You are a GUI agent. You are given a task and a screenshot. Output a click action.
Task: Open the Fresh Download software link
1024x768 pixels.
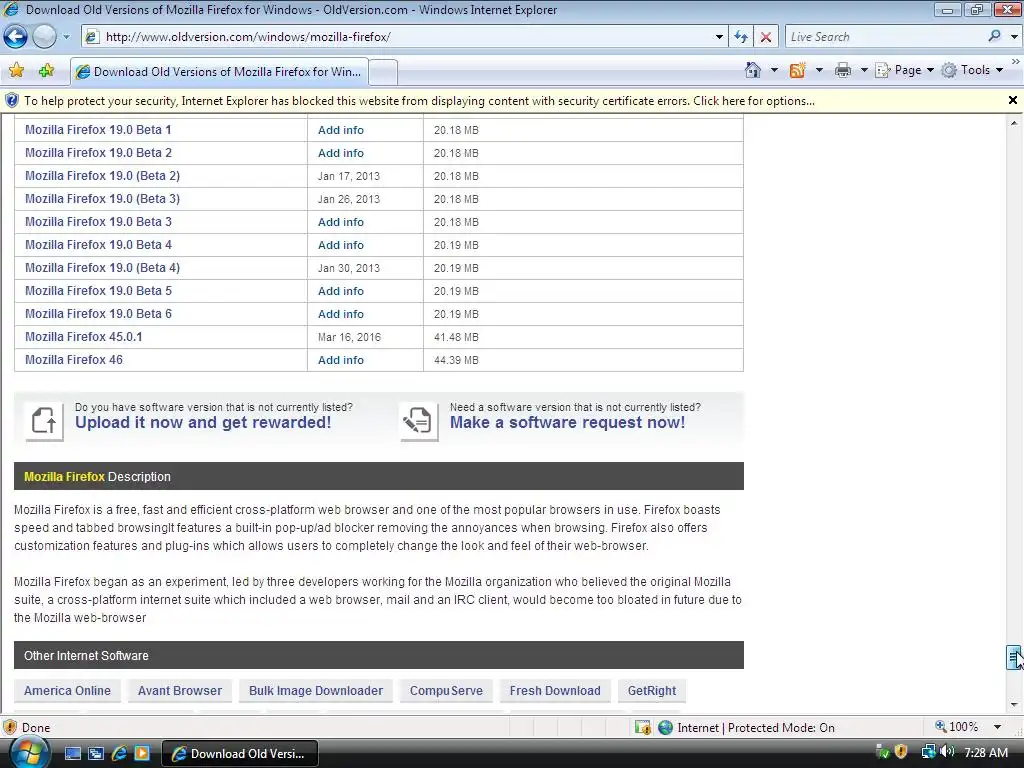click(x=555, y=691)
